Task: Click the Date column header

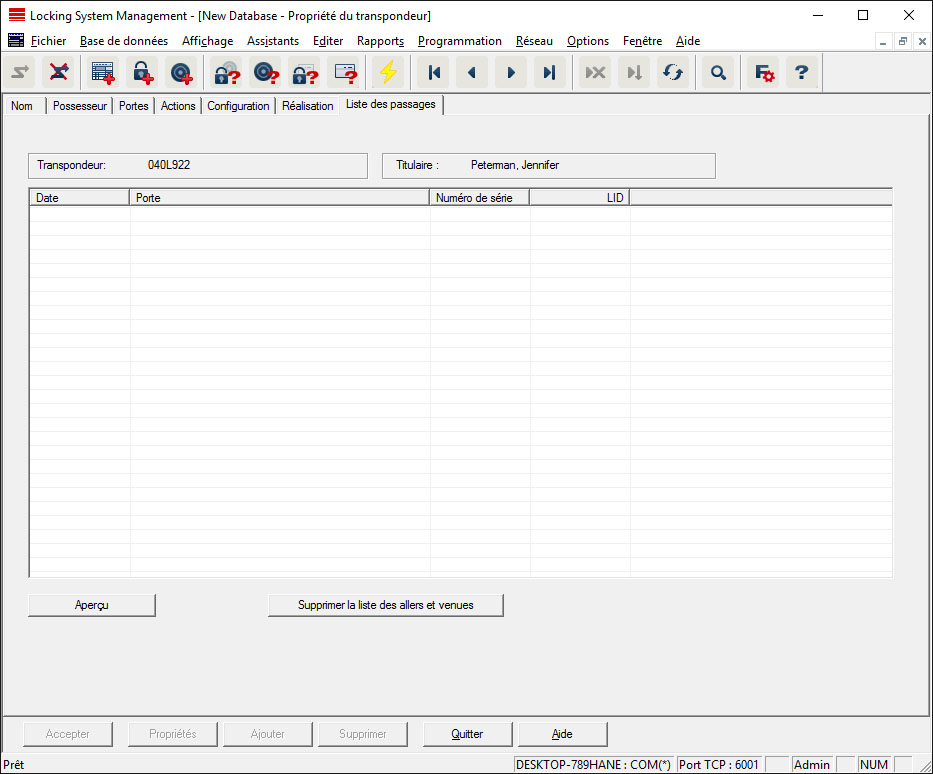Action: [80, 198]
